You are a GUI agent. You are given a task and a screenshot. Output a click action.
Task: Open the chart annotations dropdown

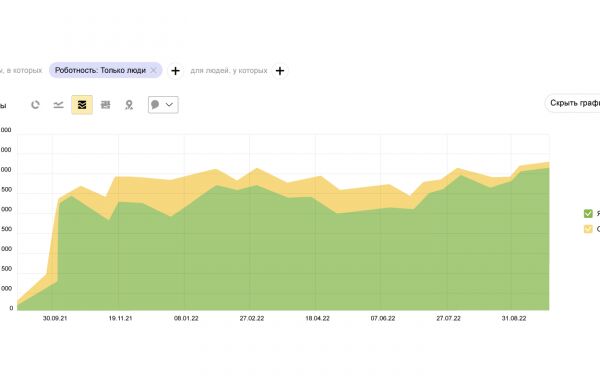tap(163, 105)
